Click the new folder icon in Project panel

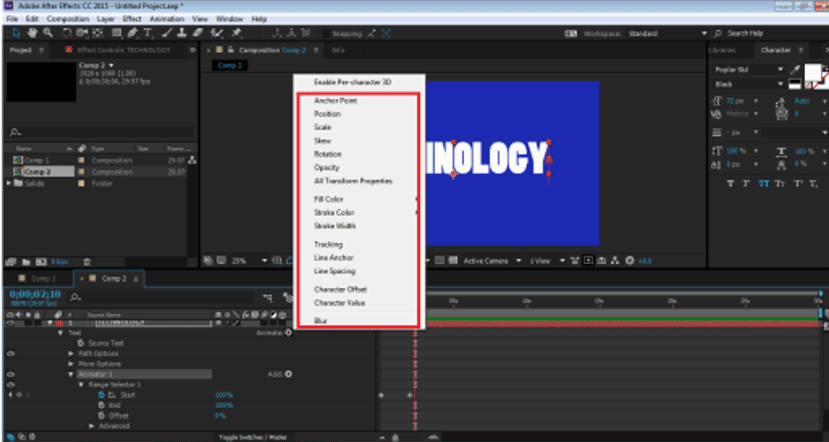pyautogui.click(x=25, y=262)
